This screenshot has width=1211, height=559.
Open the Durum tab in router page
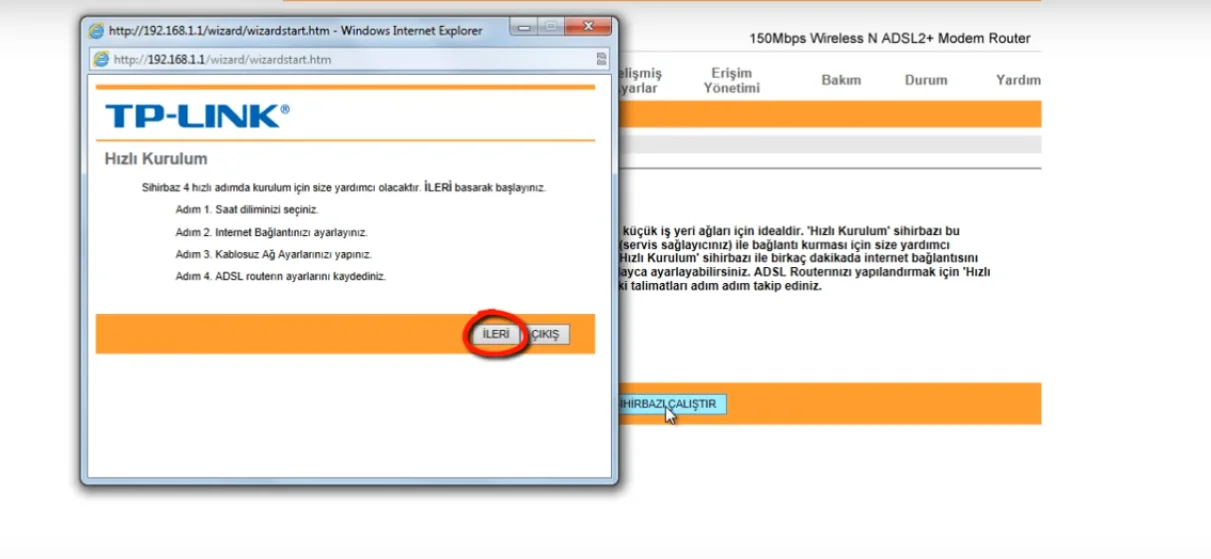[x=926, y=80]
